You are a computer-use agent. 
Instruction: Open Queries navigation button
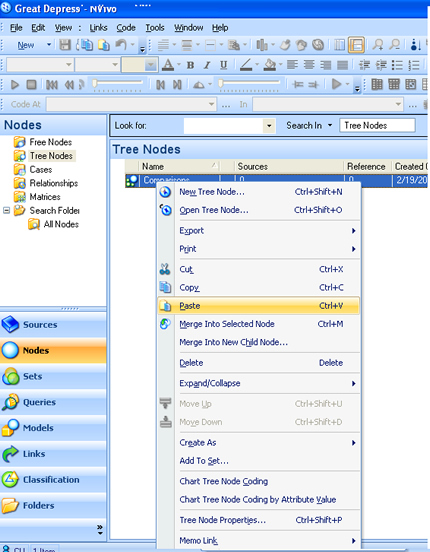click(x=53, y=402)
